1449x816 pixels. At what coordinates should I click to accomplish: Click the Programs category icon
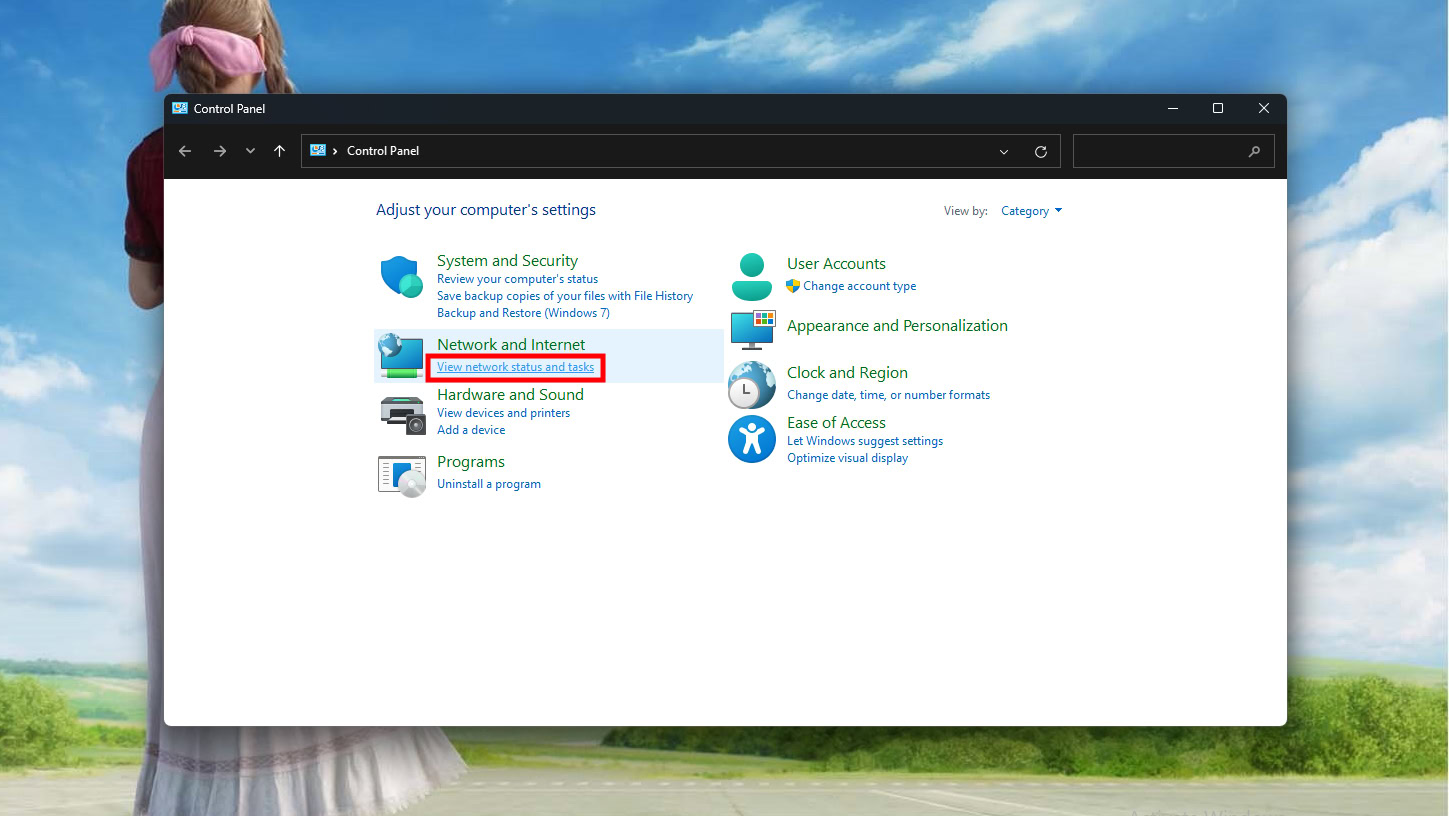tap(402, 474)
